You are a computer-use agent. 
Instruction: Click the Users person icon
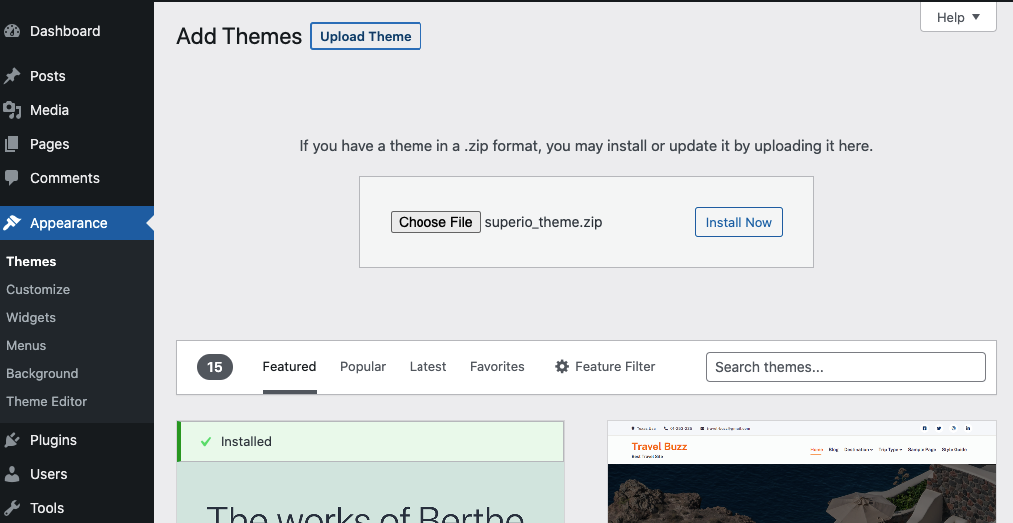[x=12, y=474]
